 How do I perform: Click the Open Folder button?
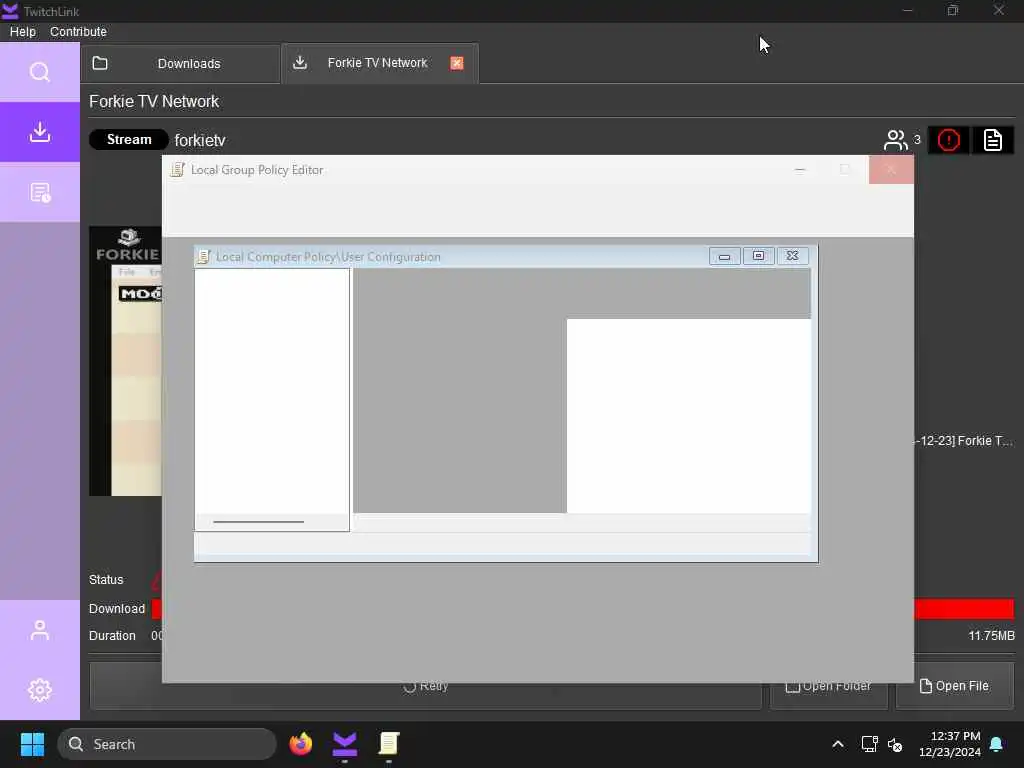(x=829, y=686)
